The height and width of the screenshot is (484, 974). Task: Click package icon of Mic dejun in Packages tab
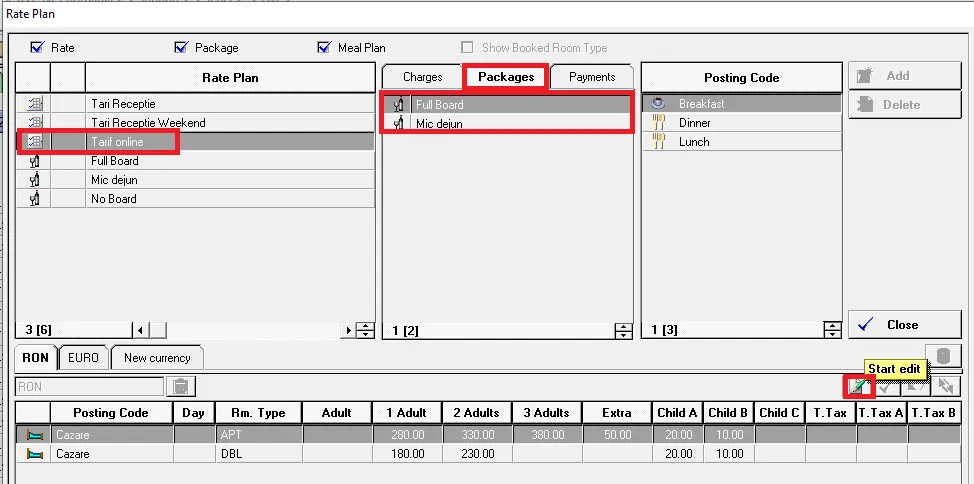point(399,123)
